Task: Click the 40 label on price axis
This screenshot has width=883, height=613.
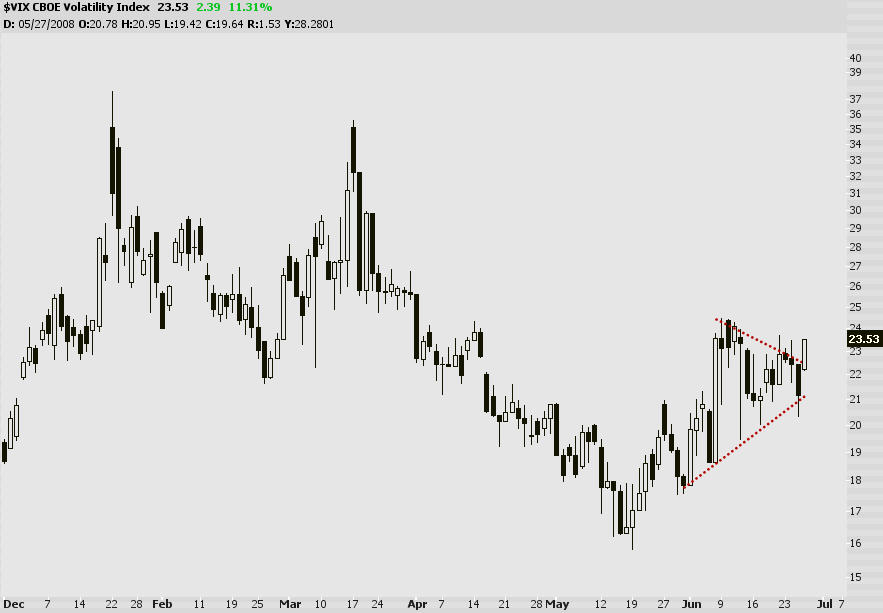Action: click(x=855, y=58)
